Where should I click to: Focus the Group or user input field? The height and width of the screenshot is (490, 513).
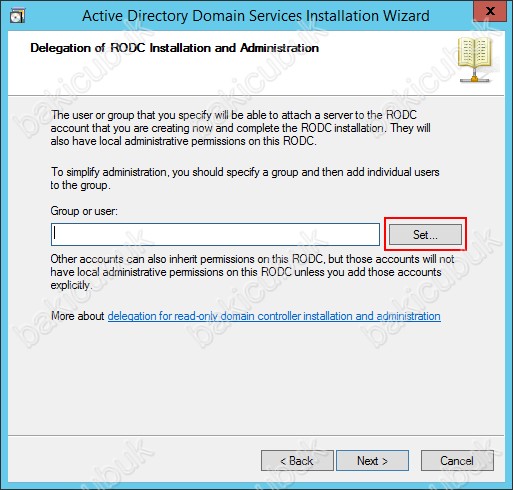(215, 234)
